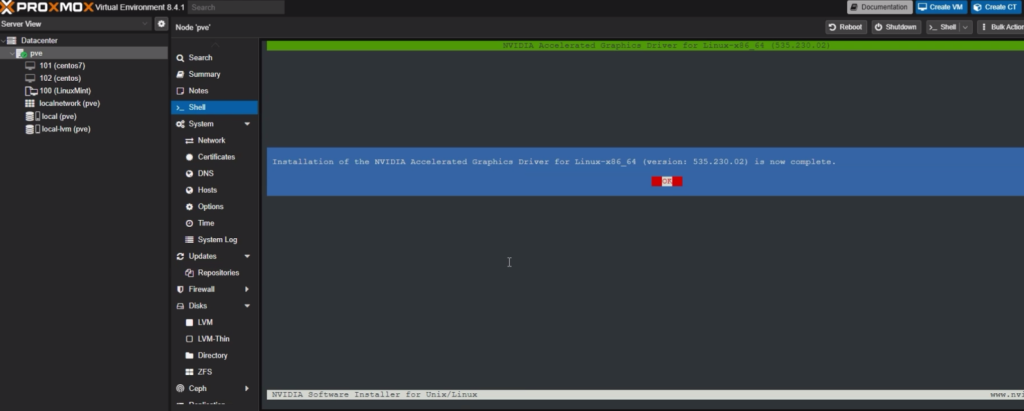Open the Documentation link
1024x411 pixels.
coord(879,7)
